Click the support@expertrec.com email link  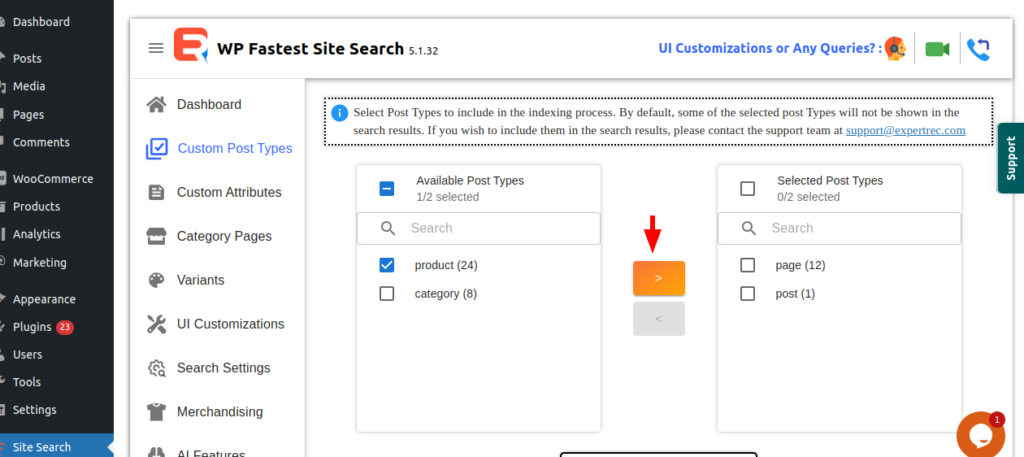905,130
